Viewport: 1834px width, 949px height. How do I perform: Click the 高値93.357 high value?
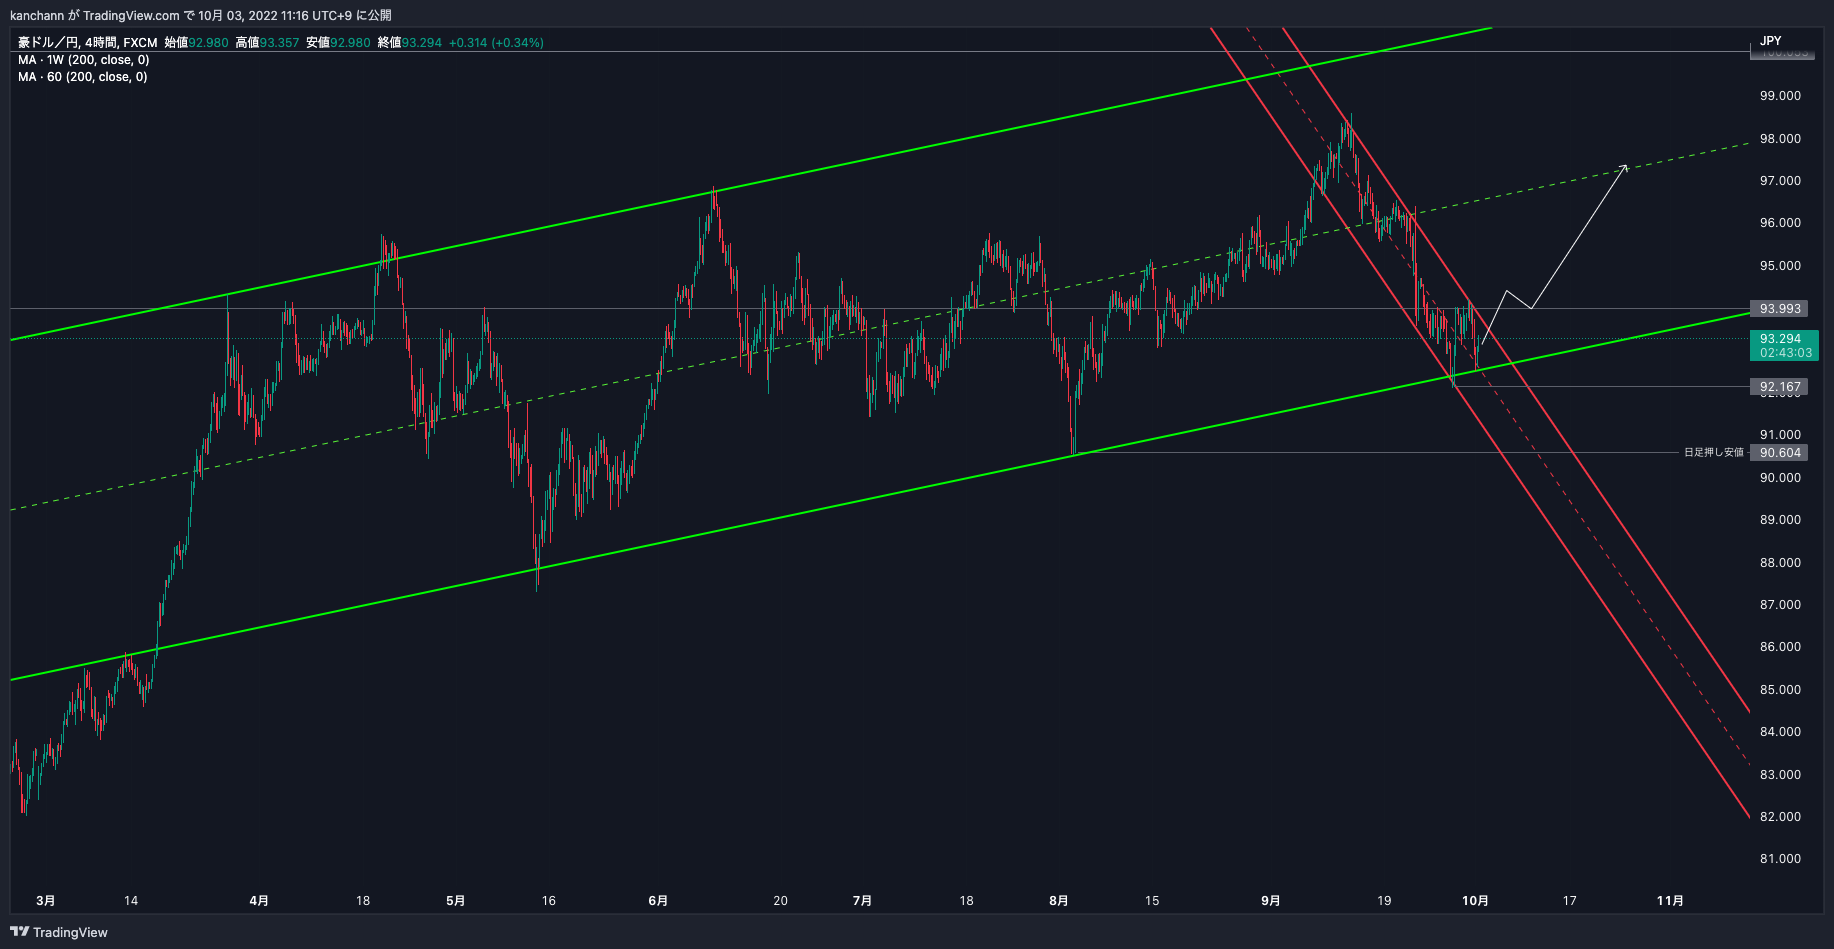coord(267,43)
